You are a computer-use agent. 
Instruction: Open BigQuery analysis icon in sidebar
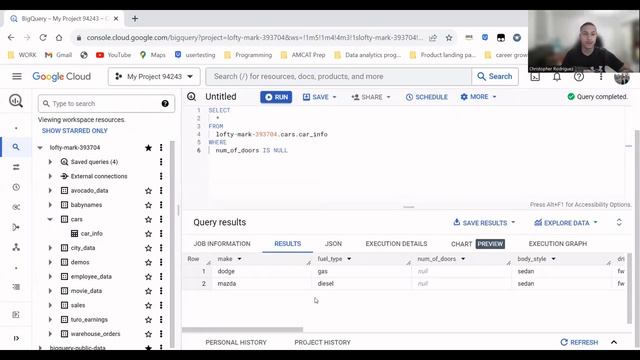pos(16,101)
